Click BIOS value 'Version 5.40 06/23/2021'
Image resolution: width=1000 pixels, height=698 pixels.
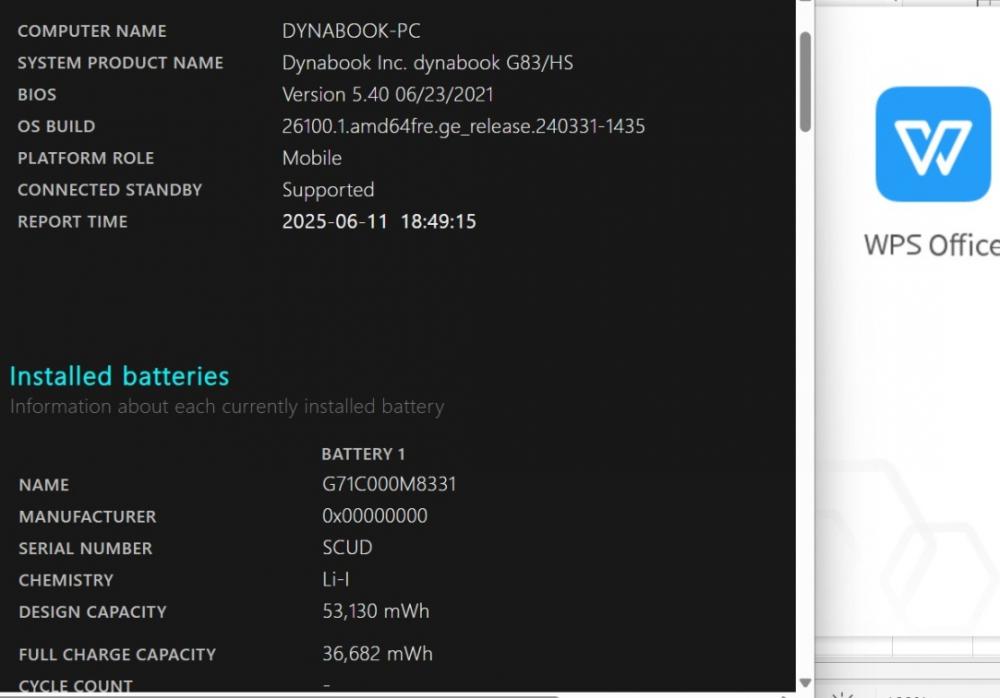pyautogui.click(x=388, y=94)
